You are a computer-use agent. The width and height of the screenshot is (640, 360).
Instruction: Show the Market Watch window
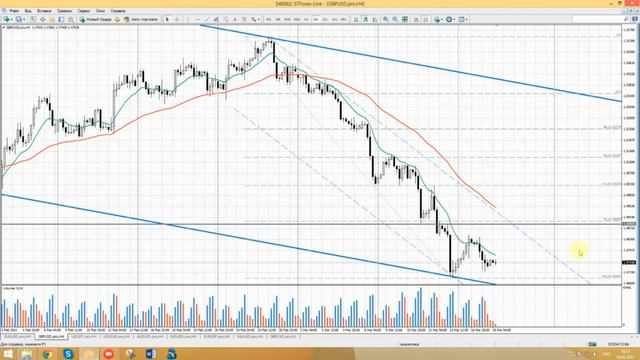[x=33, y=19]
